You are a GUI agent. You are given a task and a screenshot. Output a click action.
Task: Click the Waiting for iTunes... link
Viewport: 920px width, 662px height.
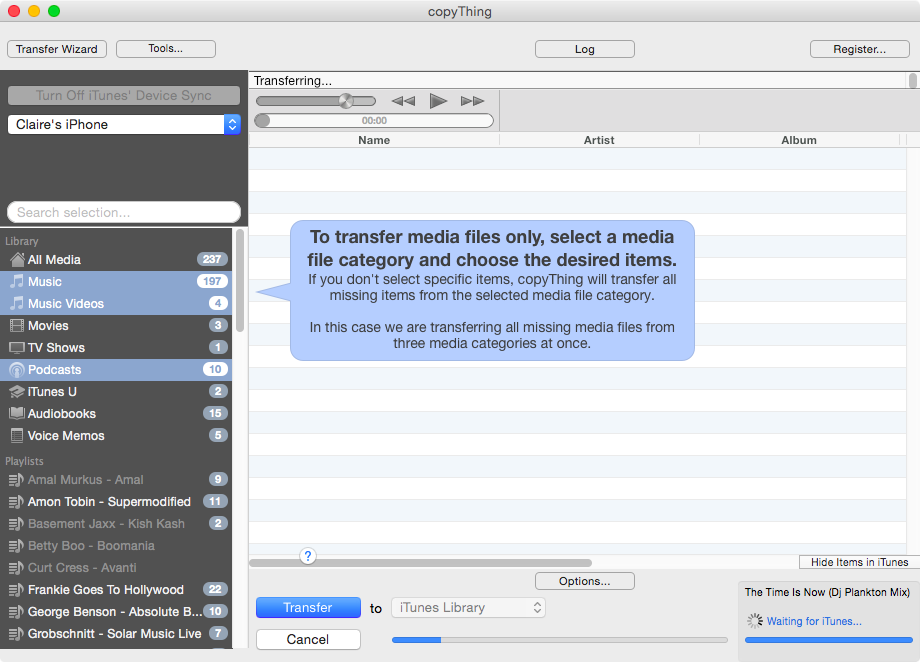(x=814, y=621)
